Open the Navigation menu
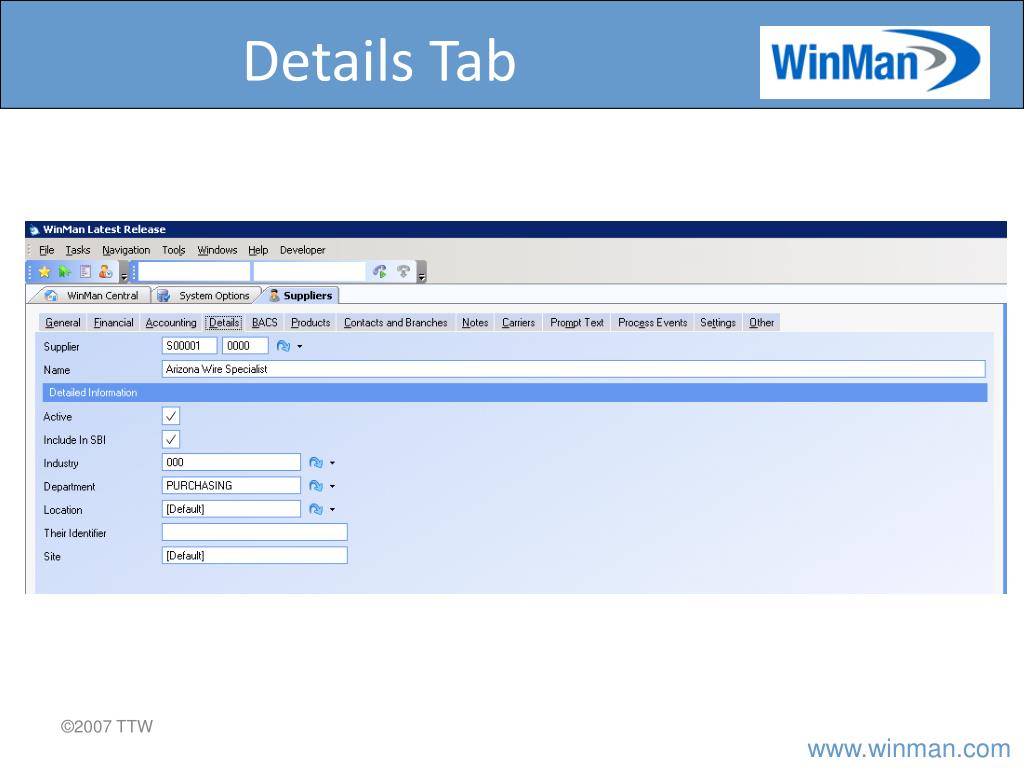Image resolution: width=1024 pixels, height=768 pixels. point(126,250)
